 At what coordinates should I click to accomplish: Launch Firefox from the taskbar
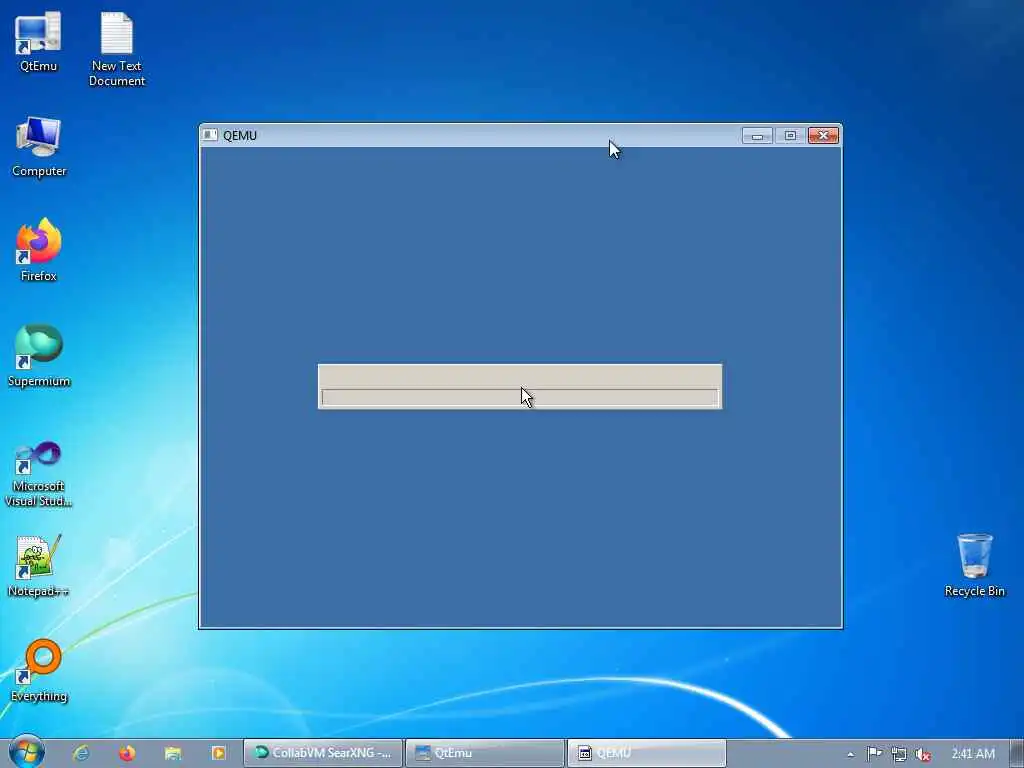click(127, 753)
